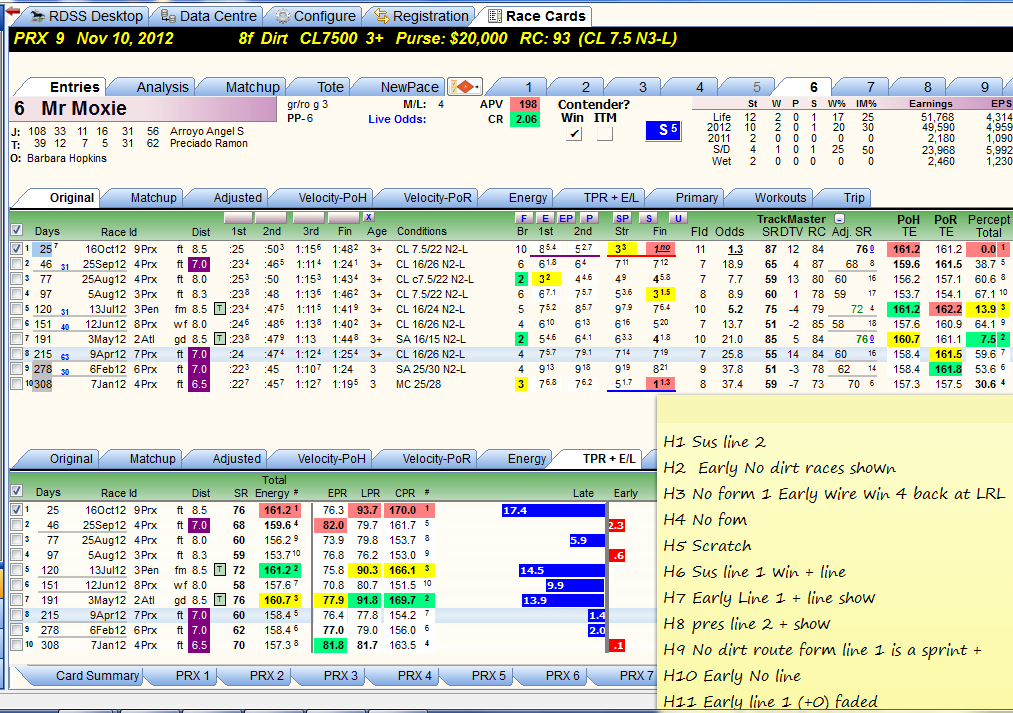Toggle checkbox for upper 25Sep12 4Prx line
Viewport: 1013px width, 713px height.
[x=16, y=264]
